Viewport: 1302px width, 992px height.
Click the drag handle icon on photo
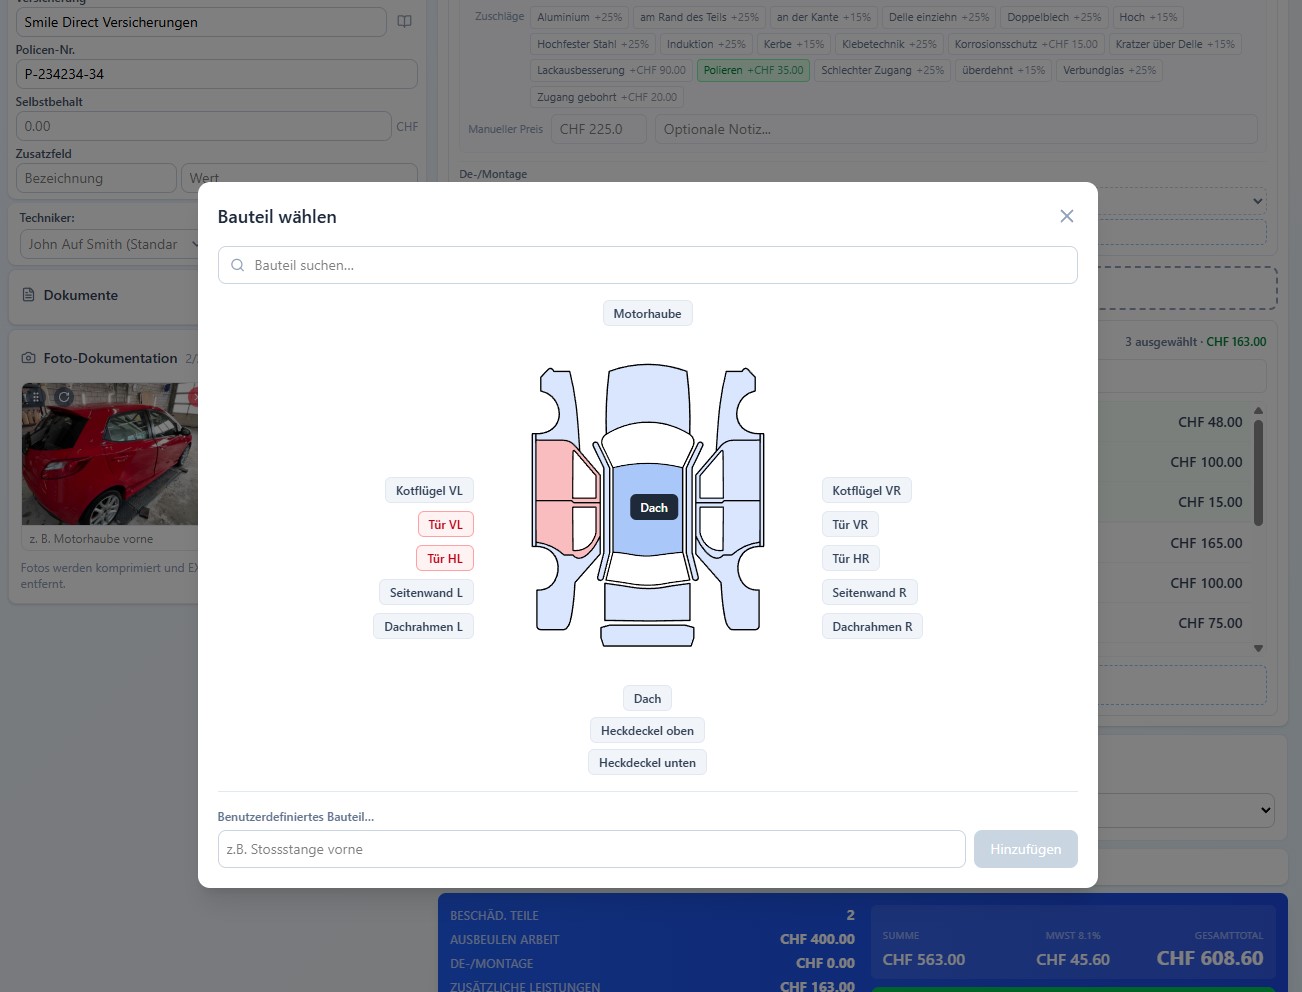coord(34,397)
